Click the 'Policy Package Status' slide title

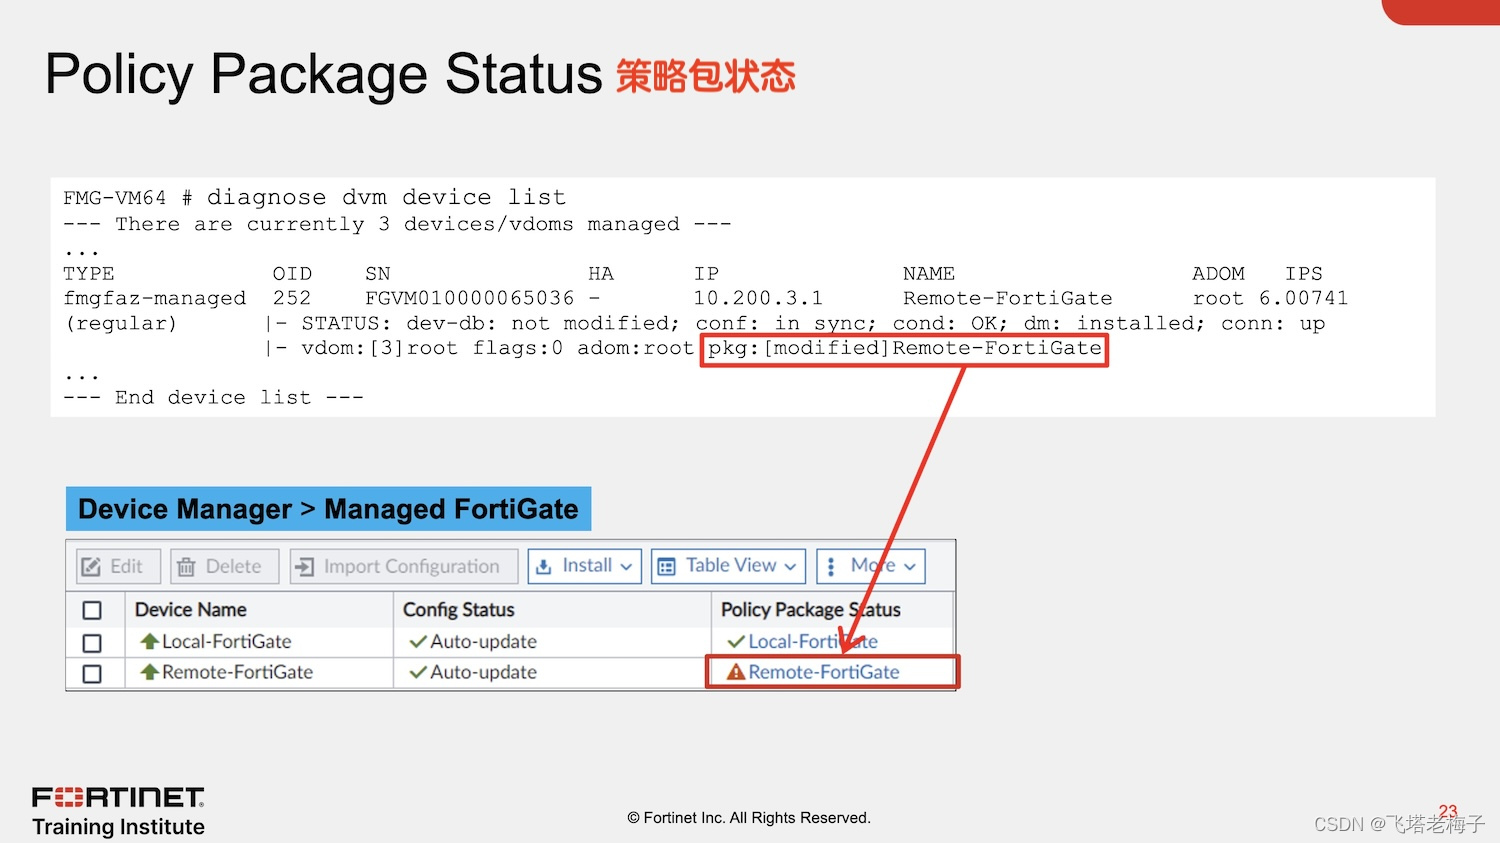pyautogui.click(x=323, y=74)
